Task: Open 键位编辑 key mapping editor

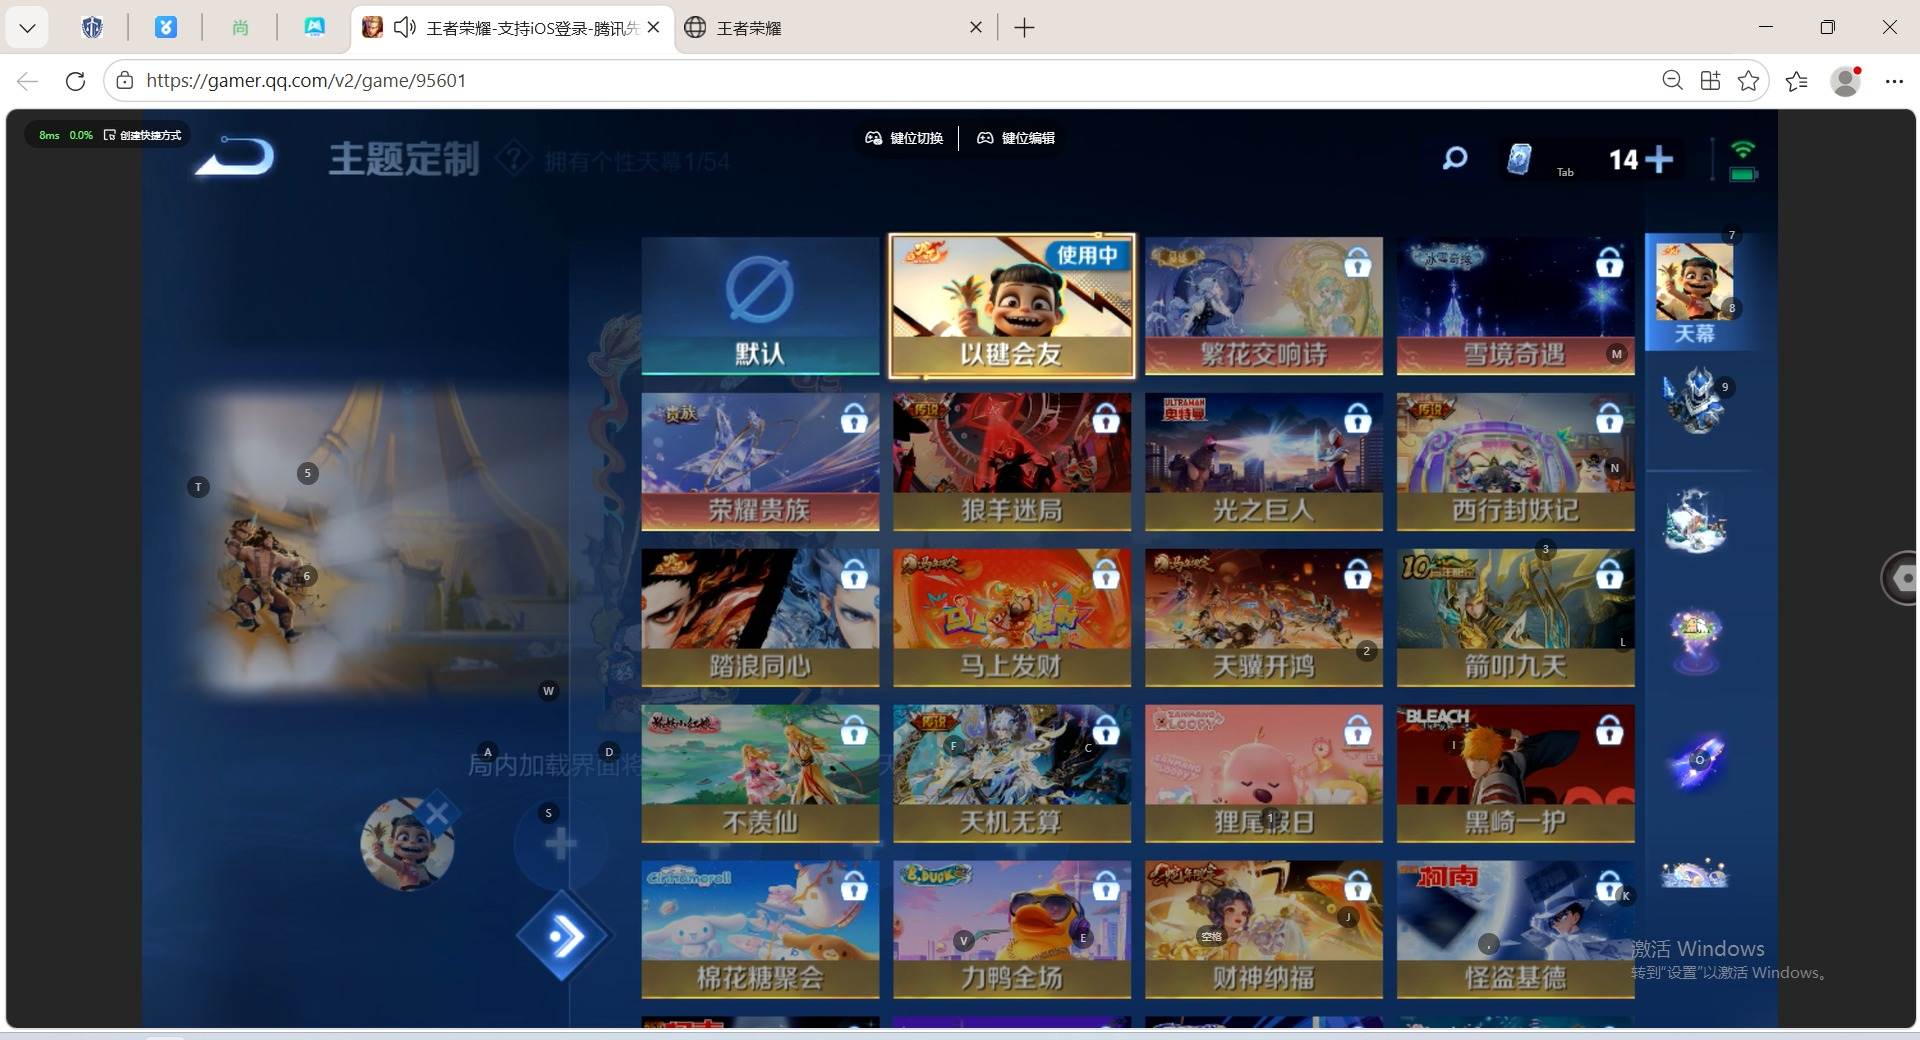Action: click(x=1016, y=138)
